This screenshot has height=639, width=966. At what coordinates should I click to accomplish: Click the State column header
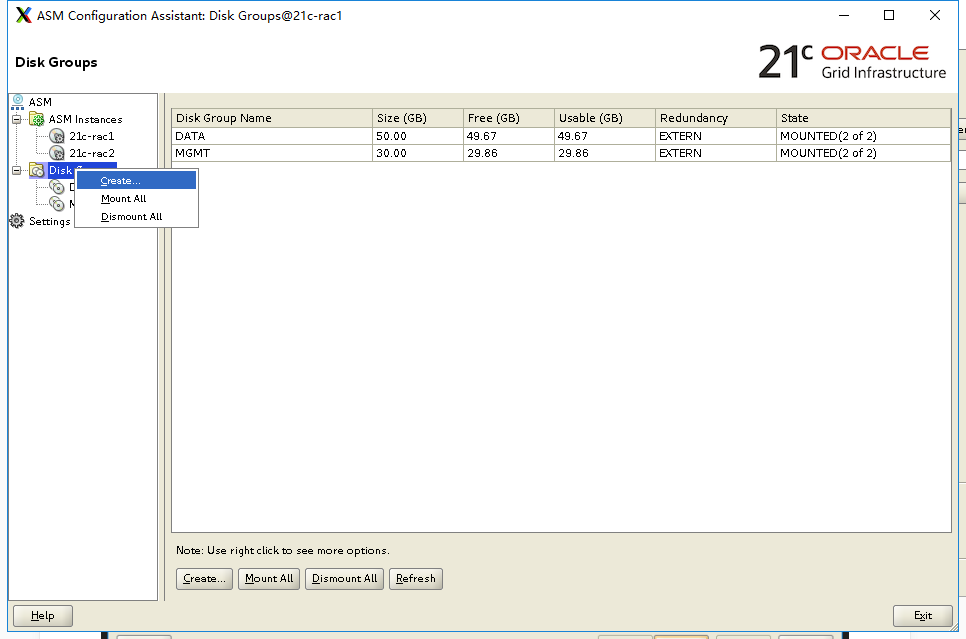[864, 118]
